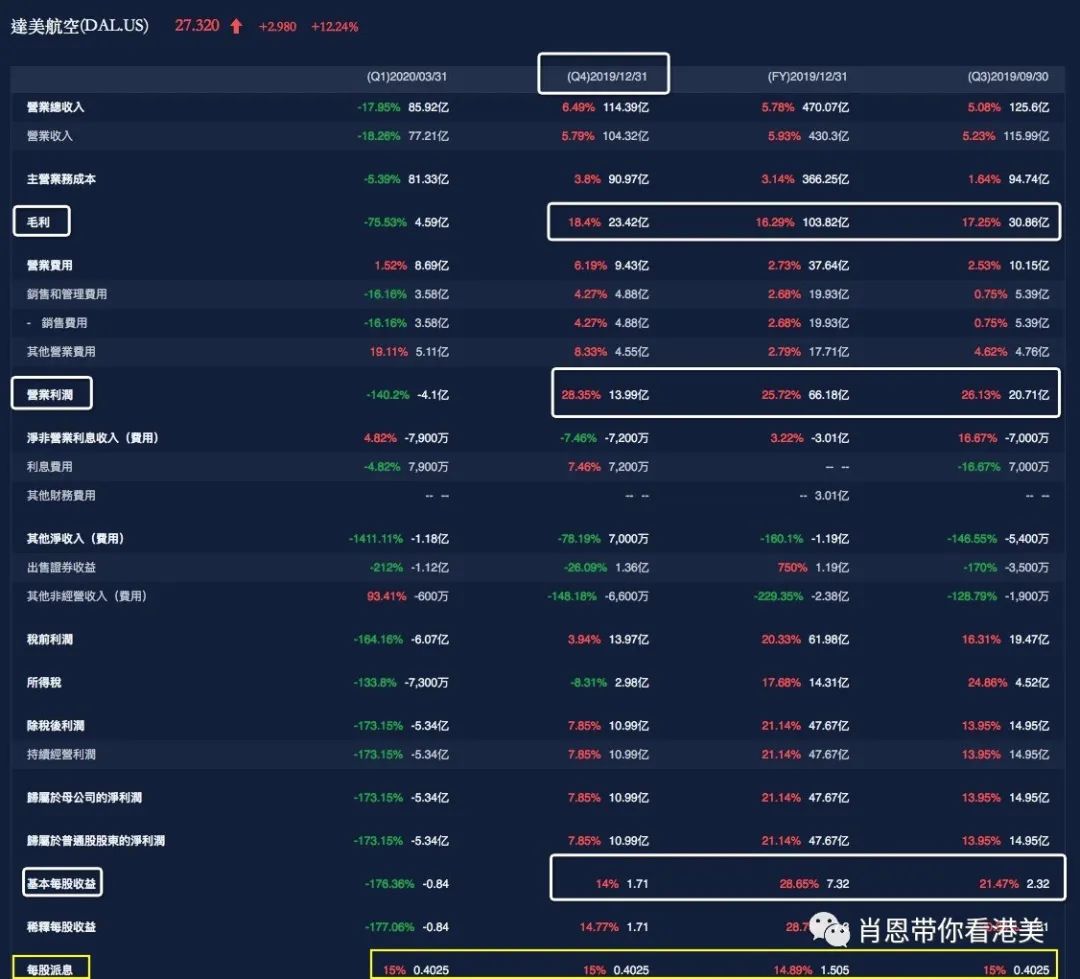
Task: Click the 毛利 row label
Action: point(39,222)
